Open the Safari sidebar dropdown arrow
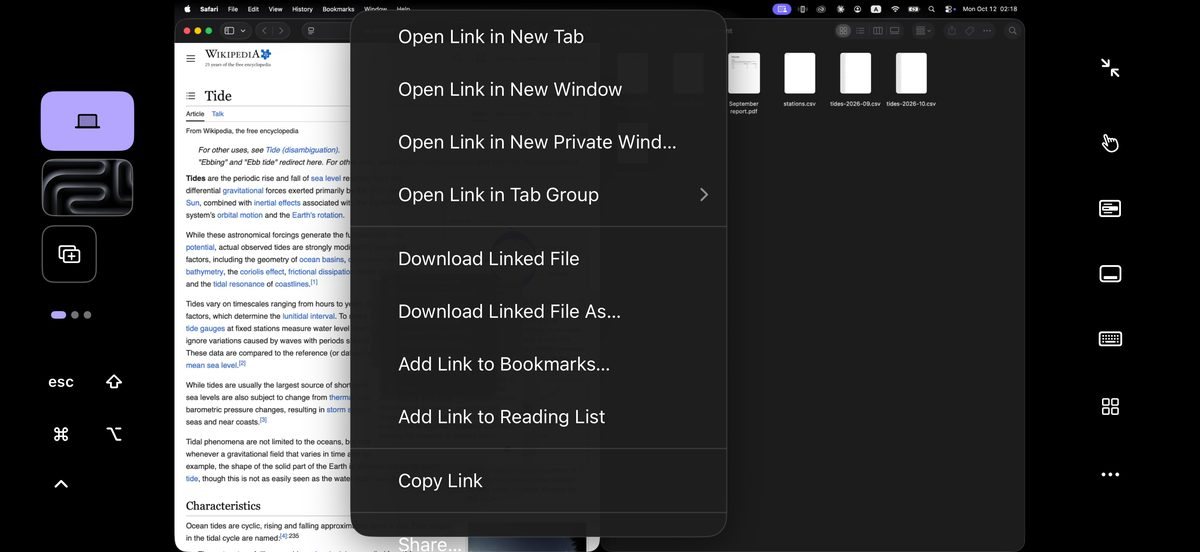The height and width of the screenshot is (552, 1200). 243,31
